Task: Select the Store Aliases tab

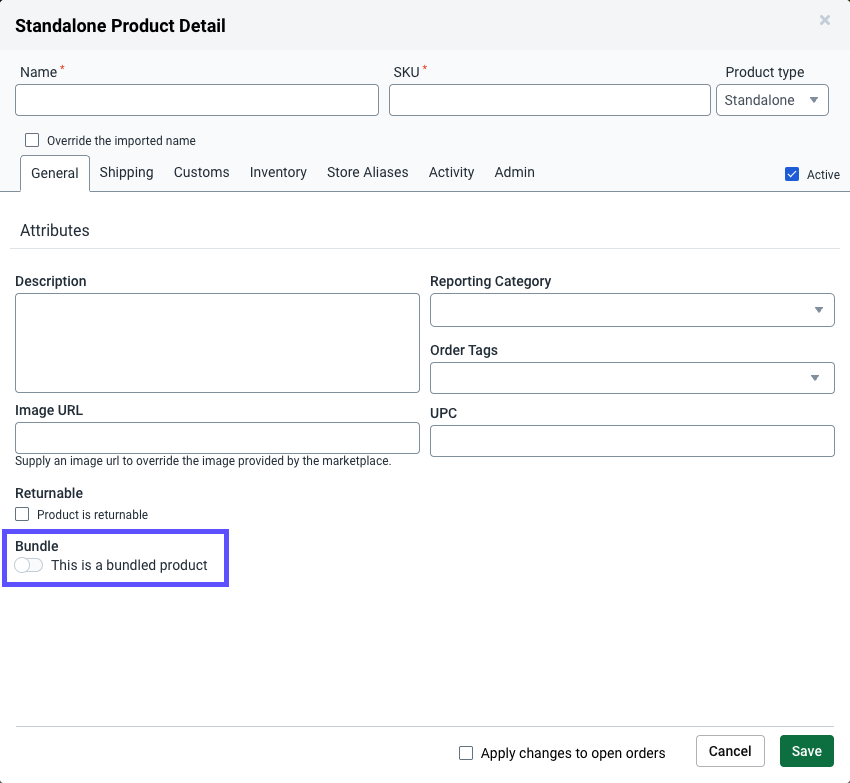Action: (367, 173)
